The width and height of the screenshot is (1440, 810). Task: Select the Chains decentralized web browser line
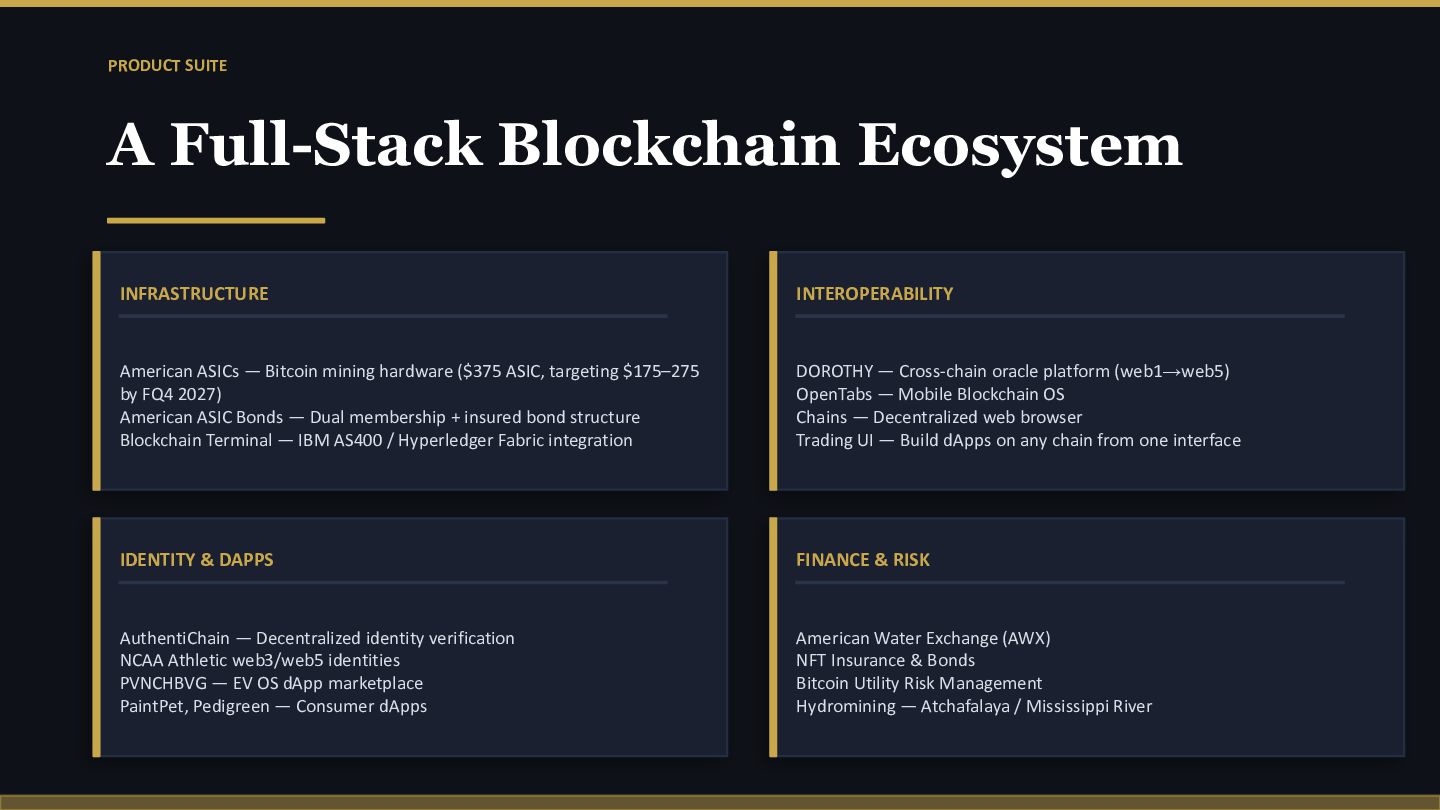pyautogui.click(x=938, y=418)
